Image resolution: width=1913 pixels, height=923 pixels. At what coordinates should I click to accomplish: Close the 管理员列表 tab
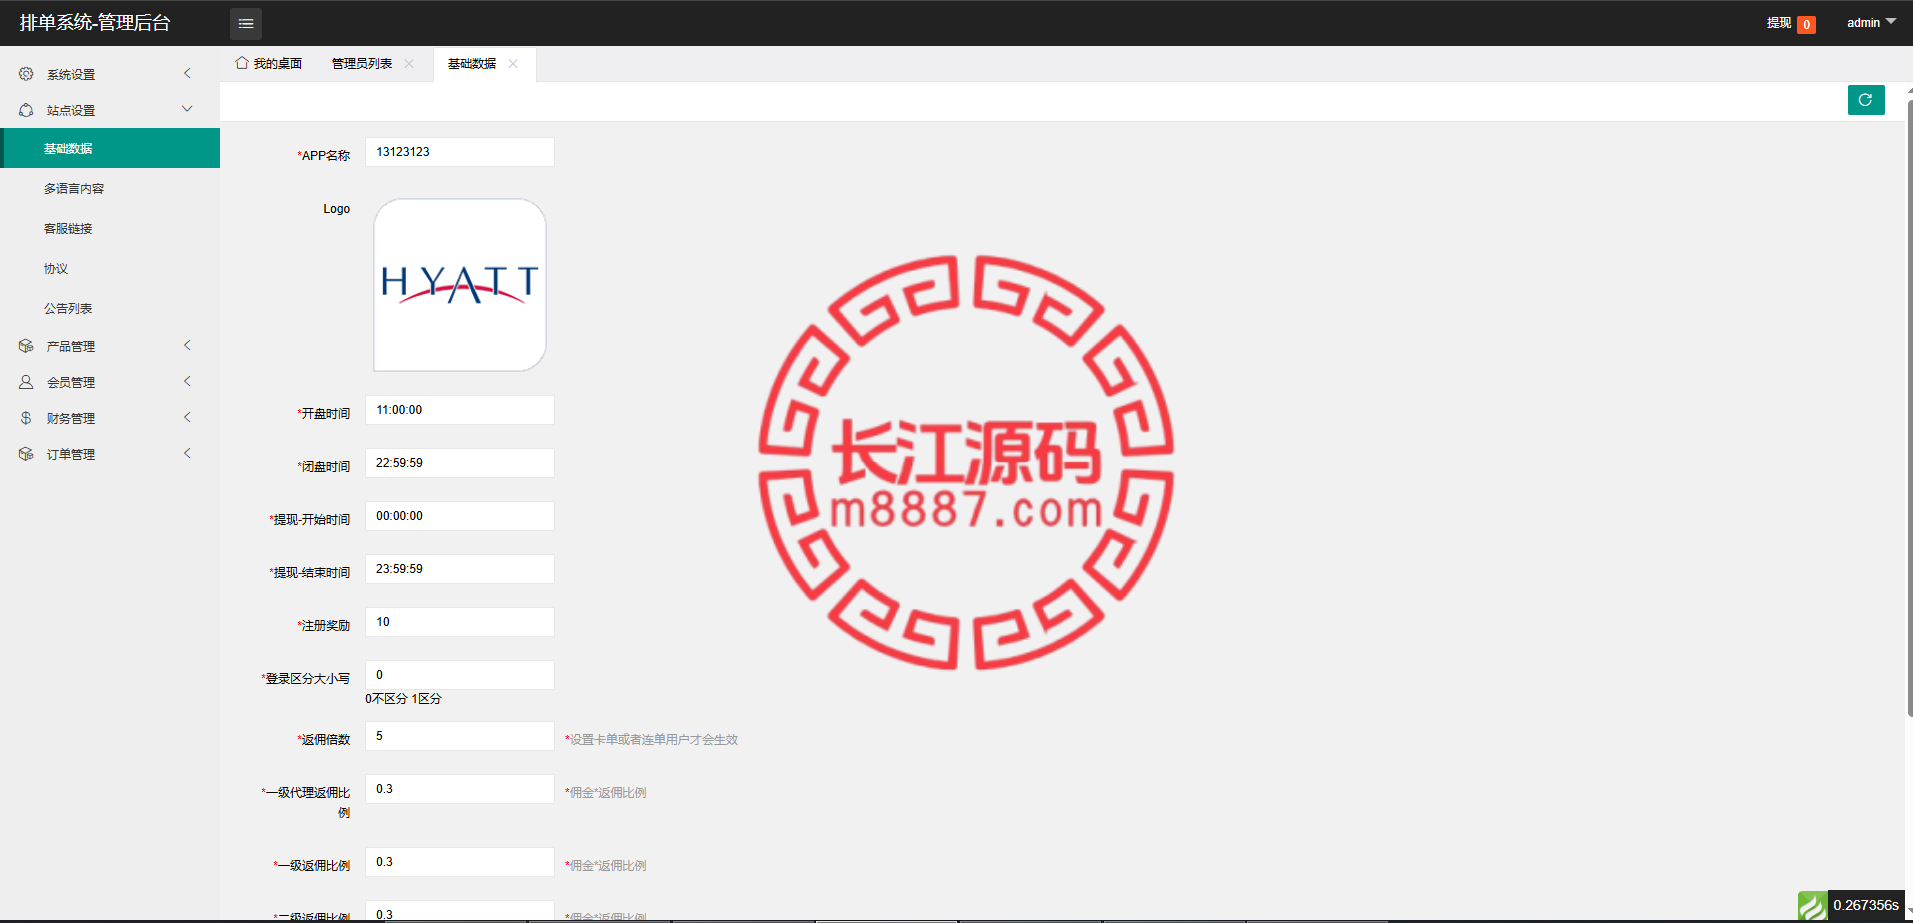click(x=409, y=63)
